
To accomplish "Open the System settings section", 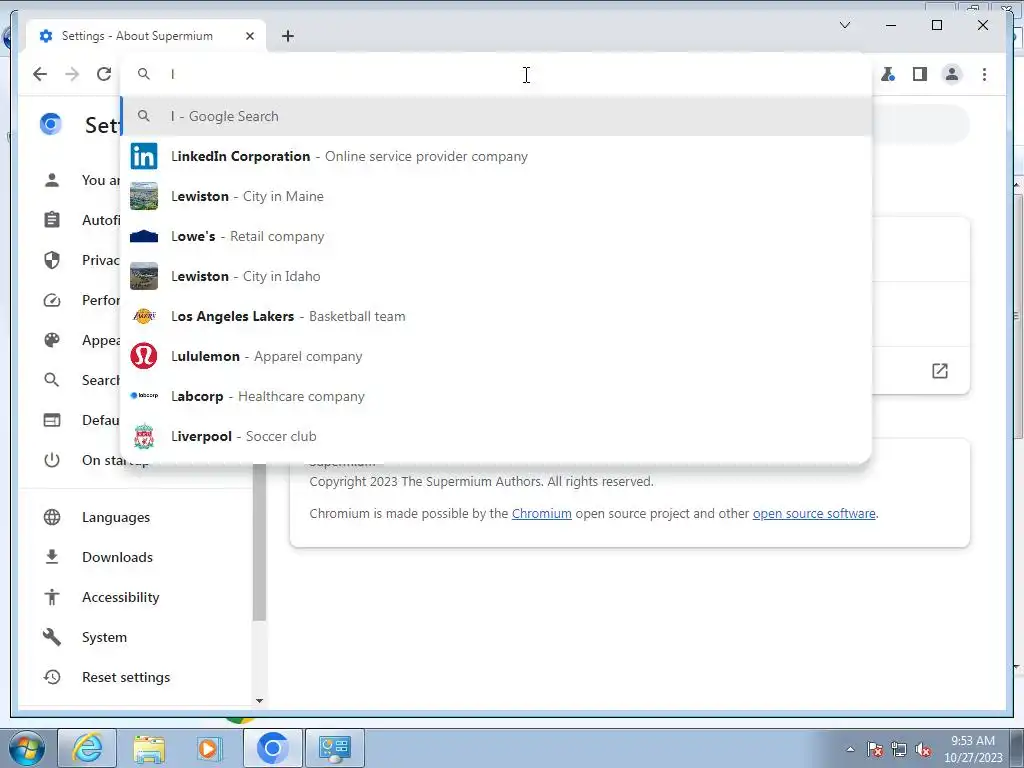I will (104, 637).
